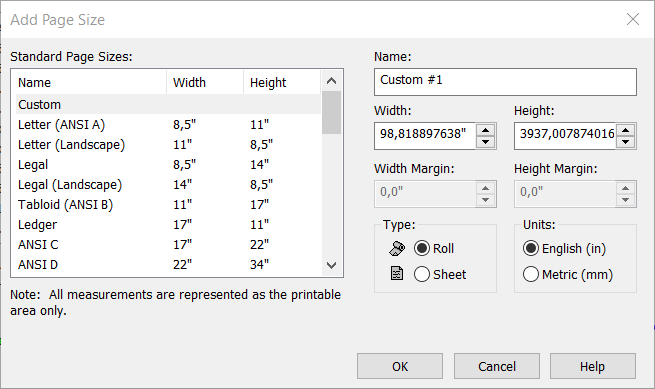Open Help for this dialog
The height and width of the screenshot is (389, 655).
click(593, 366)
